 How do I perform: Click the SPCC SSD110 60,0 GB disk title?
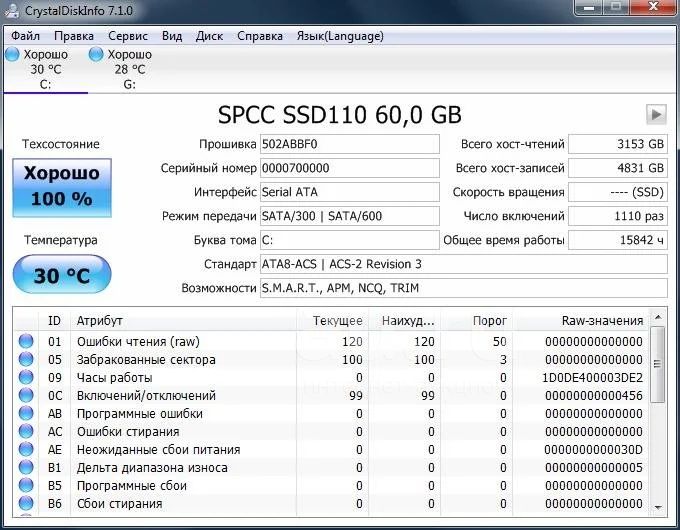pos(340,115)
